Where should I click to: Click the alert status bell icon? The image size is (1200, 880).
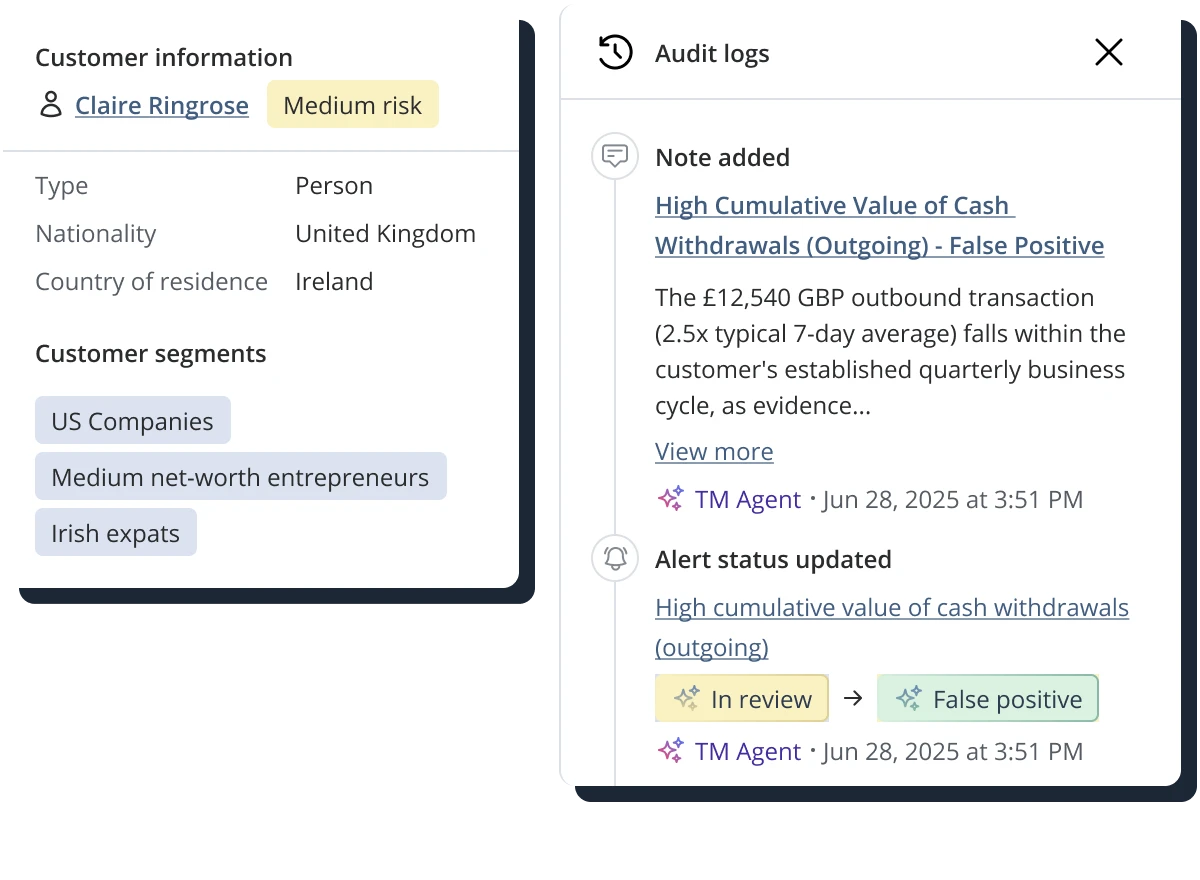point(616,559)
